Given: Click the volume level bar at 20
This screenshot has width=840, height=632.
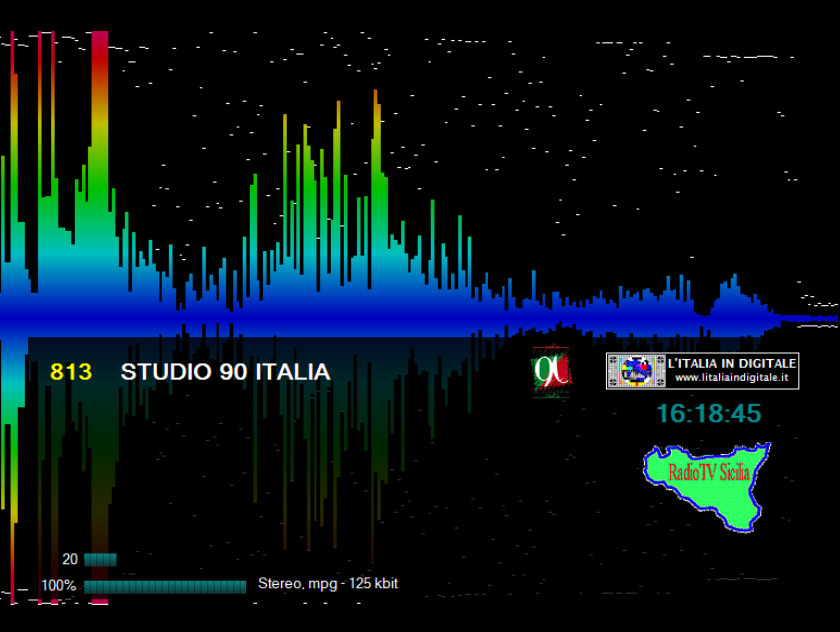Looking at the screenshot, I should click(x=100, y=559).
